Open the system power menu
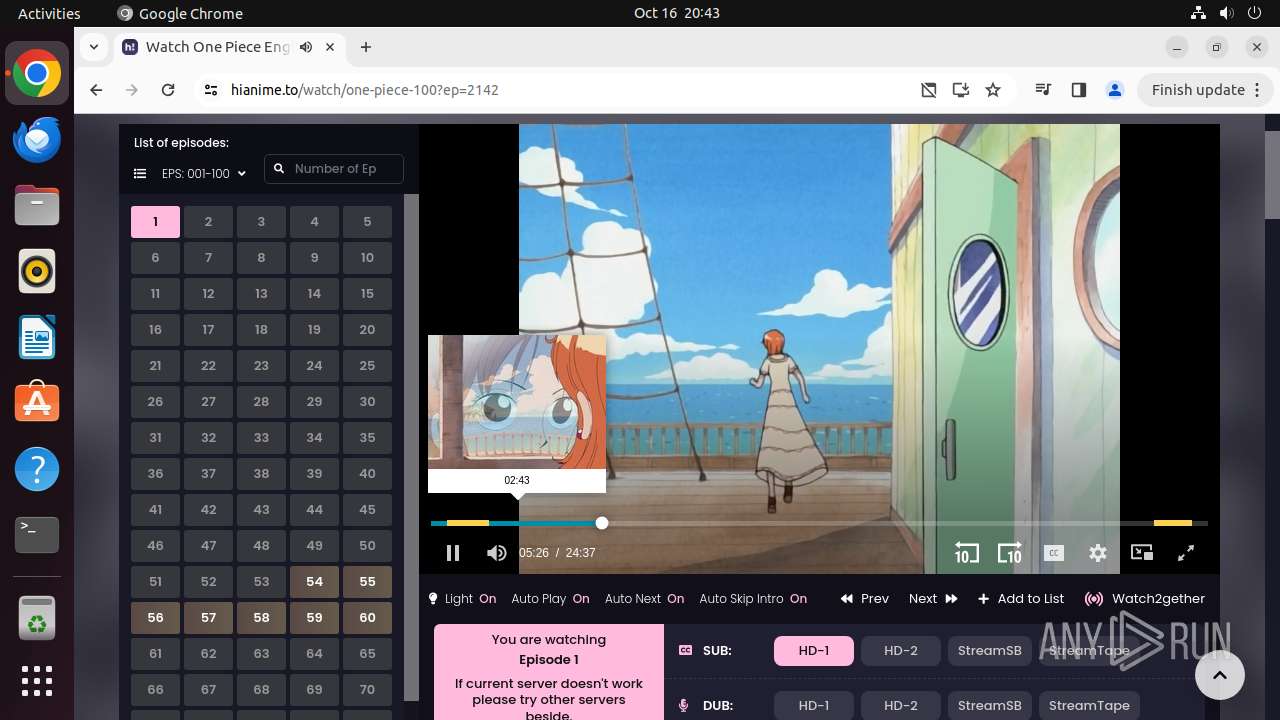Screen dimensions: 1280x720 point(1253,13)
